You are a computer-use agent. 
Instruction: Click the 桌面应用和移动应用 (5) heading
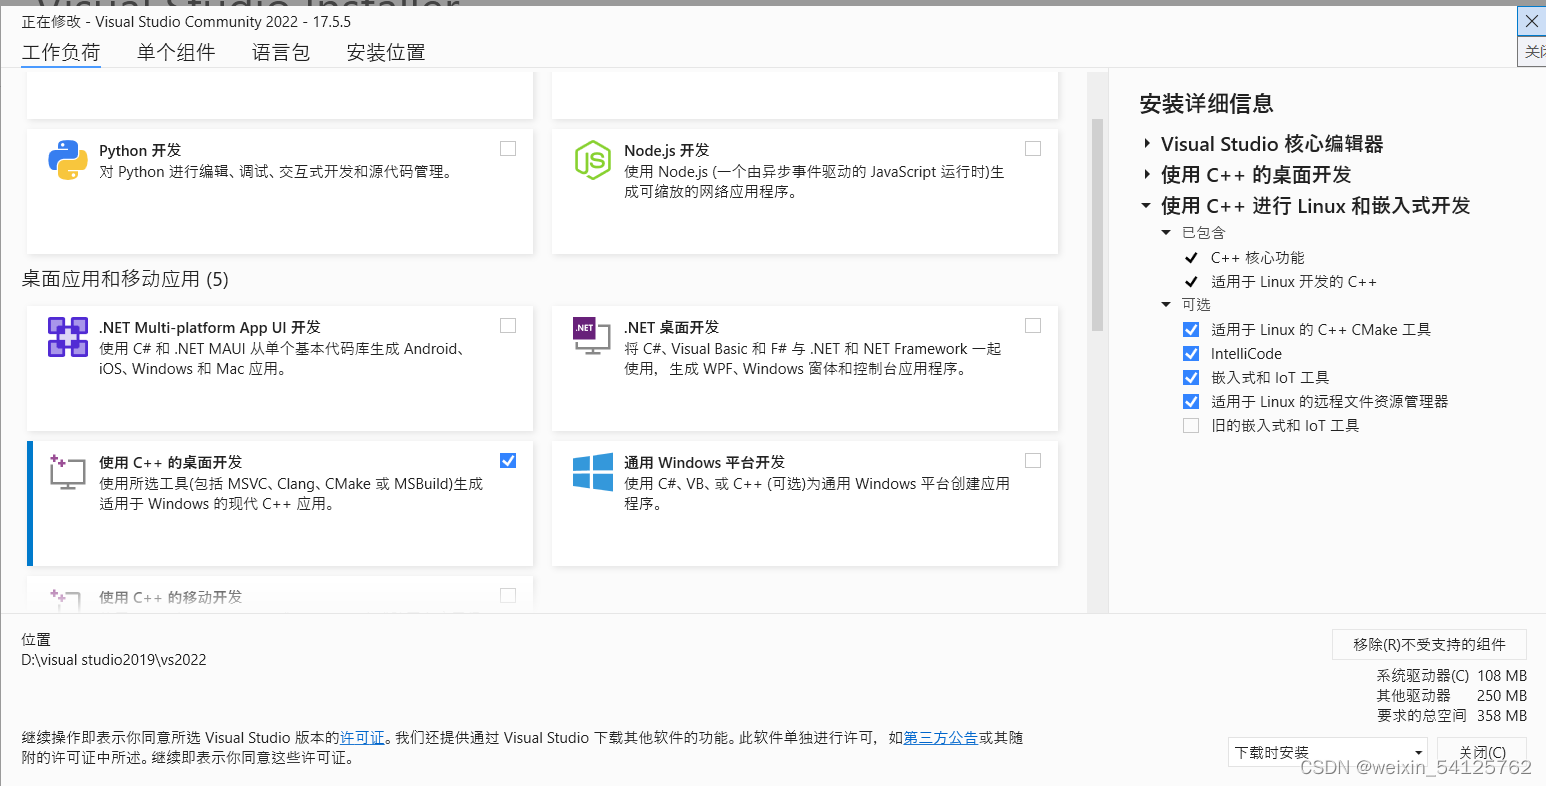(125, 279)
